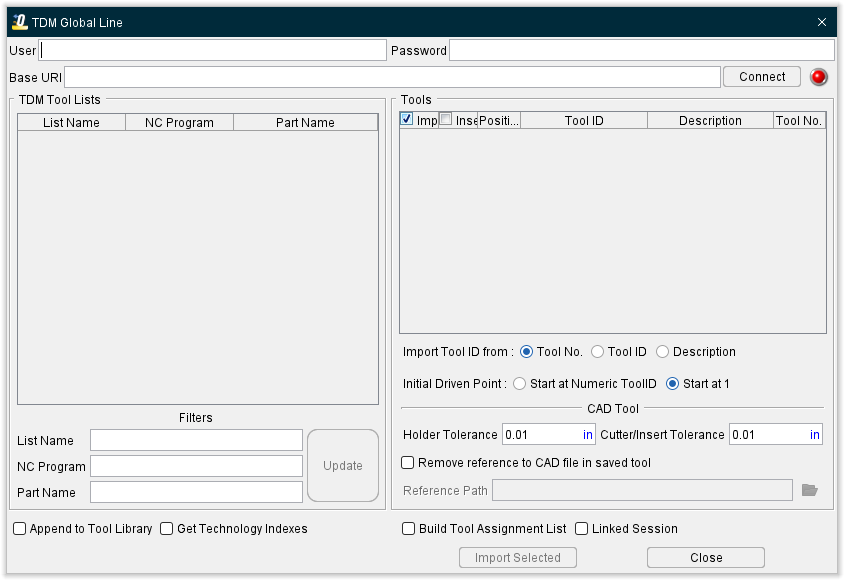Screen dimensions: 844x580
Task: Click the Reference Path text field
Action: pos(642,490)
